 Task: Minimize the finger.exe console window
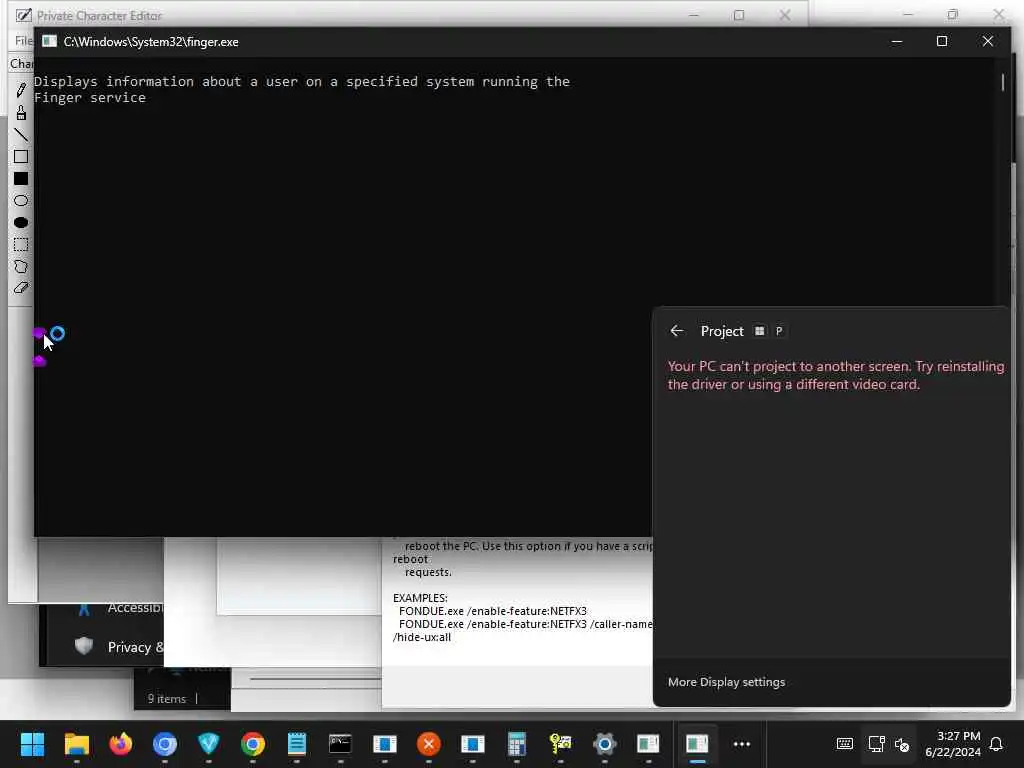[x=897, y=42]
